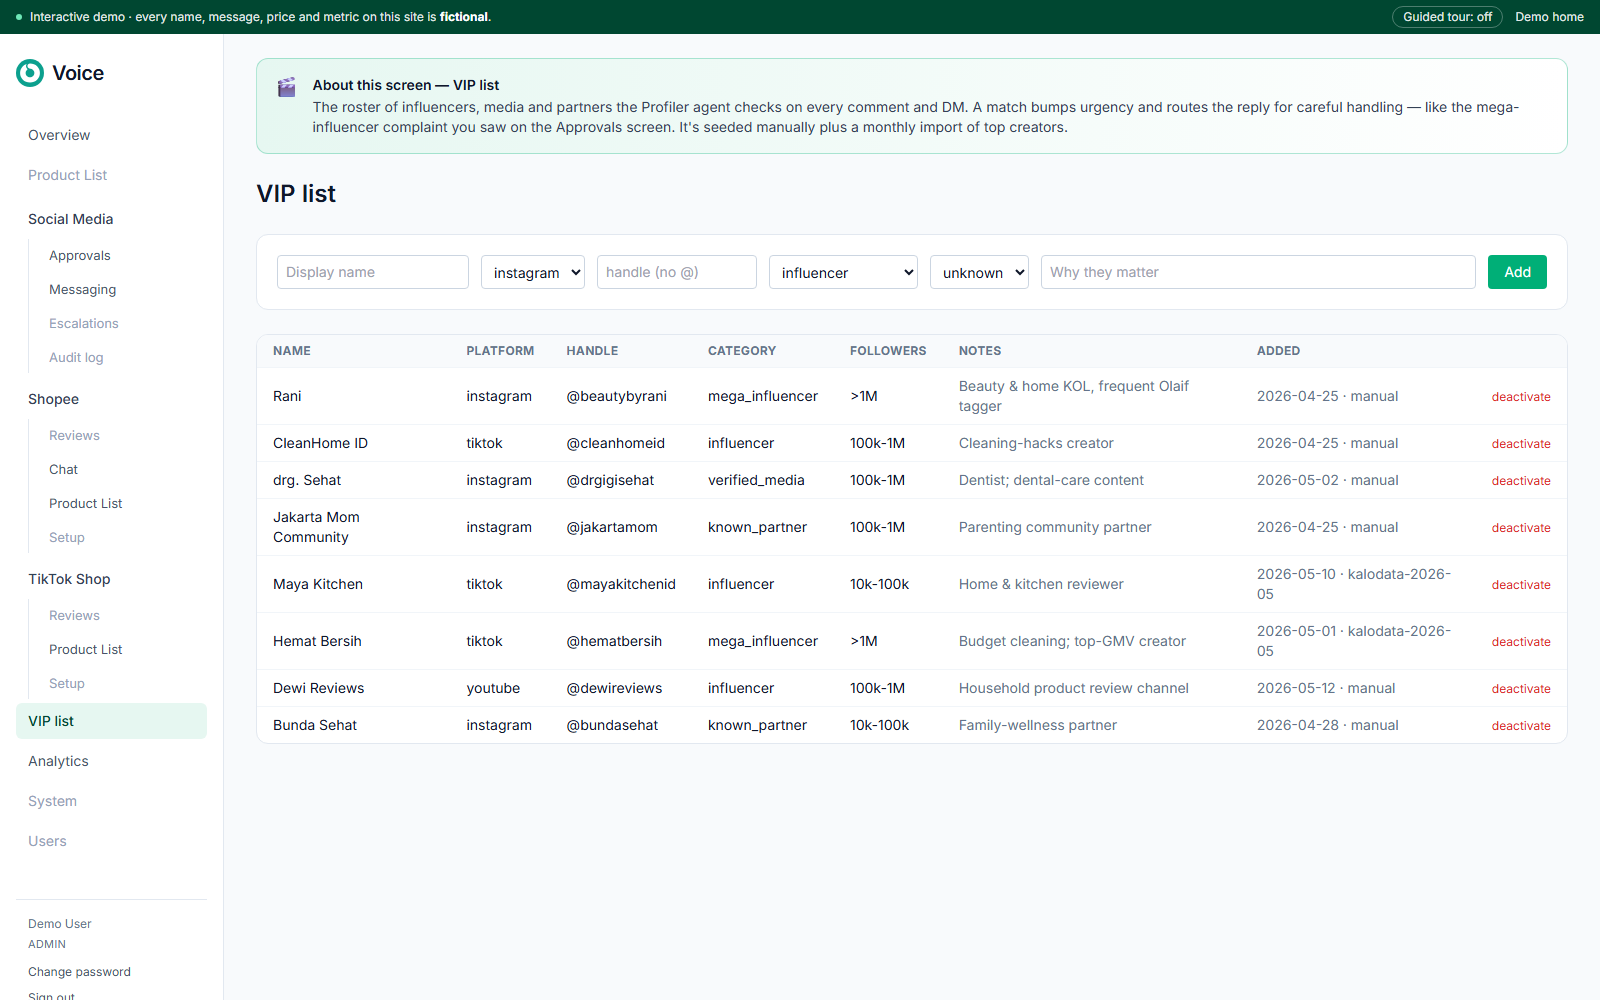This screenshot has height=1000, width=1600.
Task: Focus the Display name field
Action: [373, 272]
